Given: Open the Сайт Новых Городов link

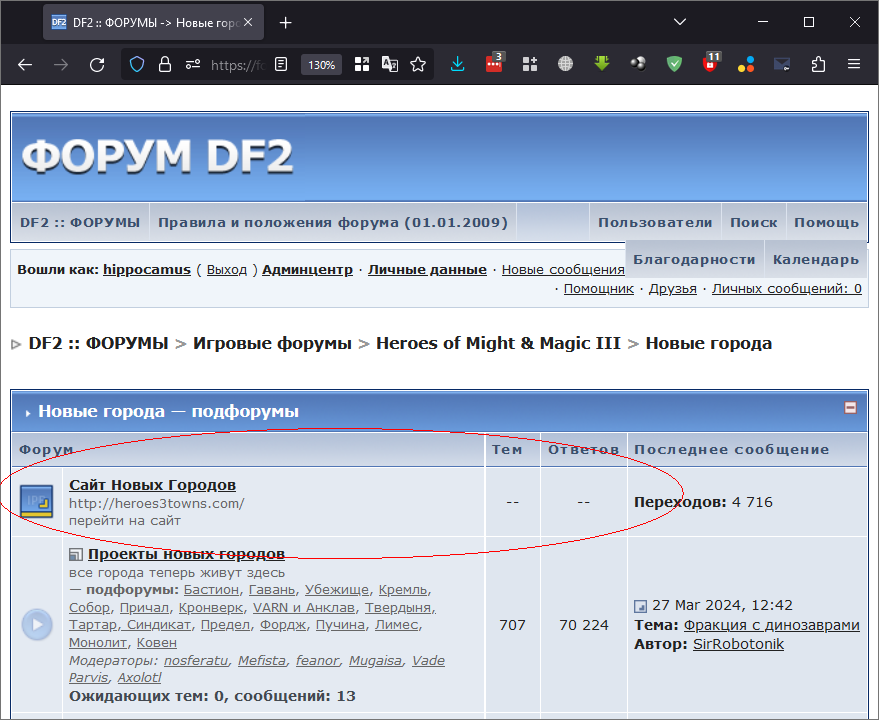Looking at the screenshot, I should (x=152, y=485).
